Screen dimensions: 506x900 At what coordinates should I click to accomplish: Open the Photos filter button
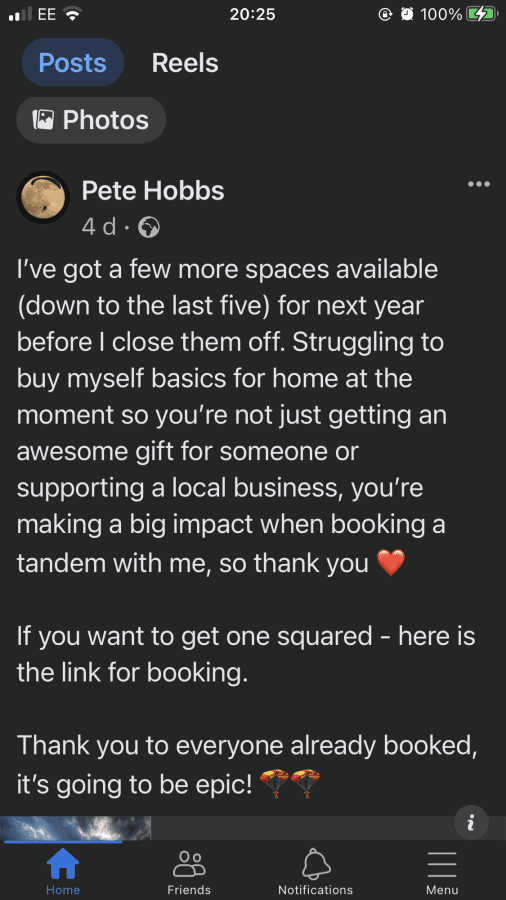pyautogui.click(x=91, y=120)
